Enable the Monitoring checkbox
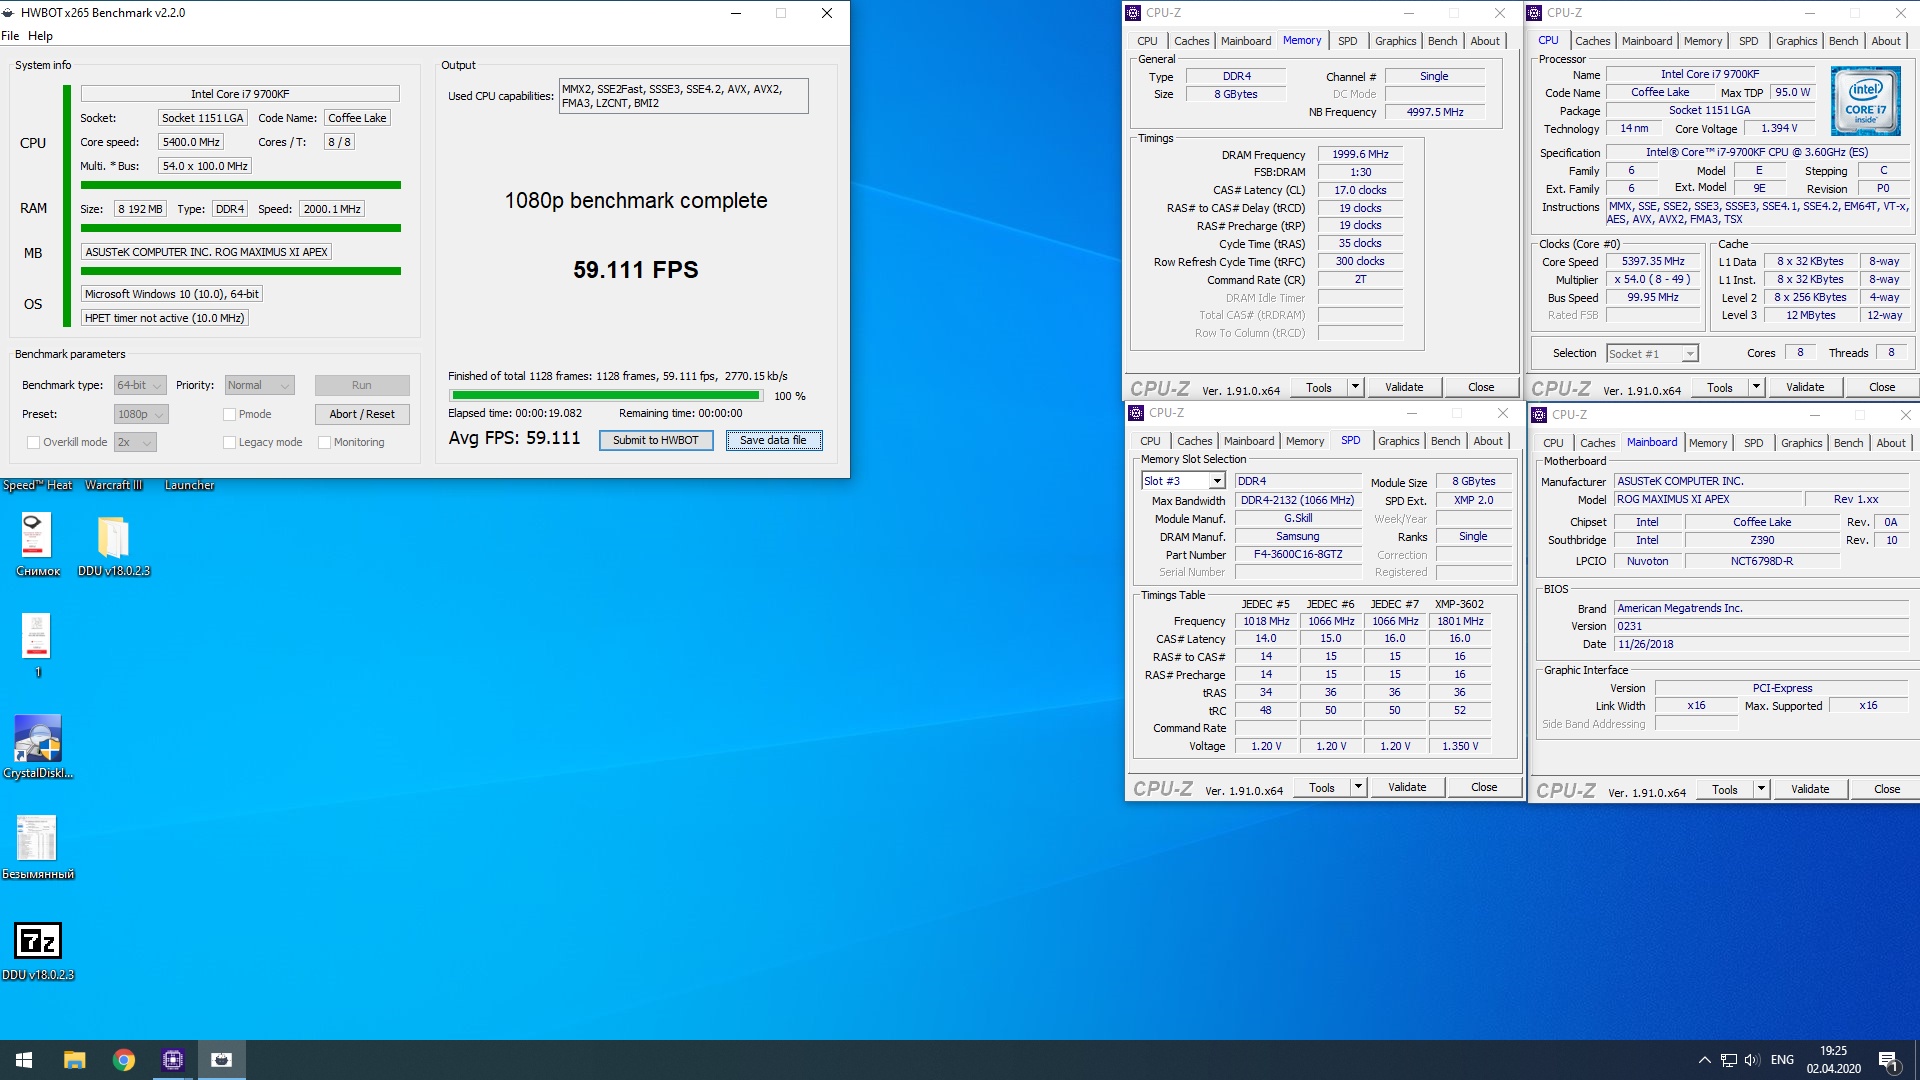Viewport: 1920px width, 1080px height. tap(324, 442)
